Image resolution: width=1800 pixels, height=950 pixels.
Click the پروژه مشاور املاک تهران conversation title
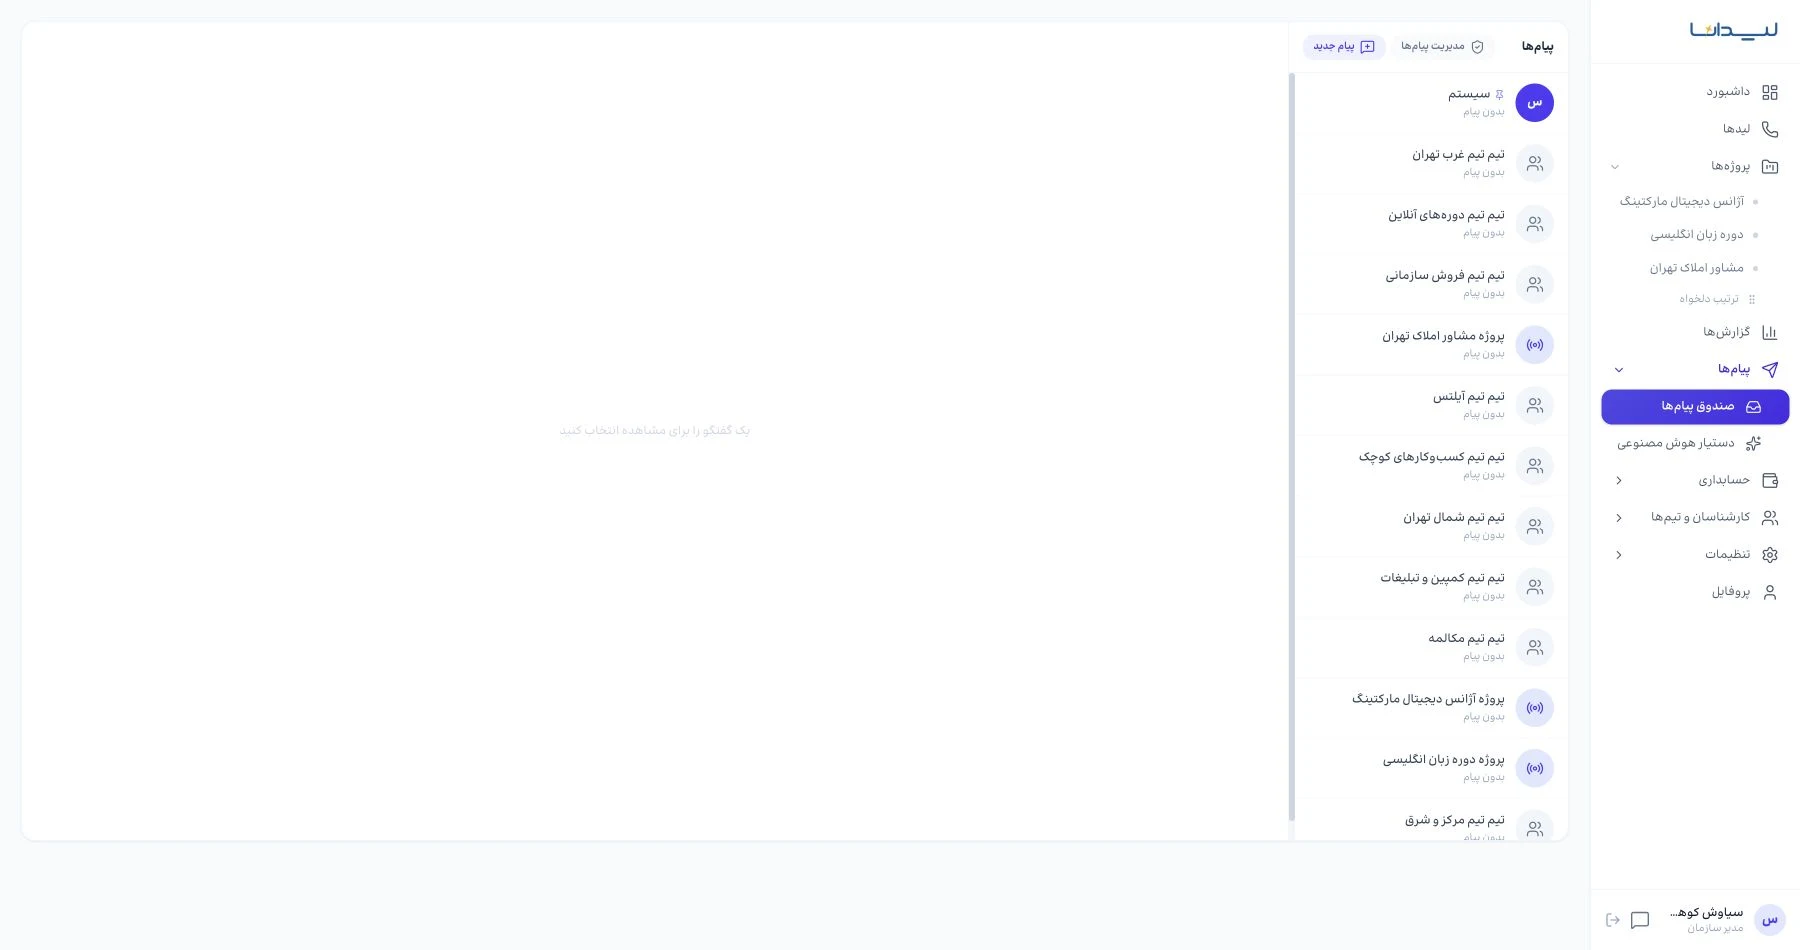(x=1443, y=337)
